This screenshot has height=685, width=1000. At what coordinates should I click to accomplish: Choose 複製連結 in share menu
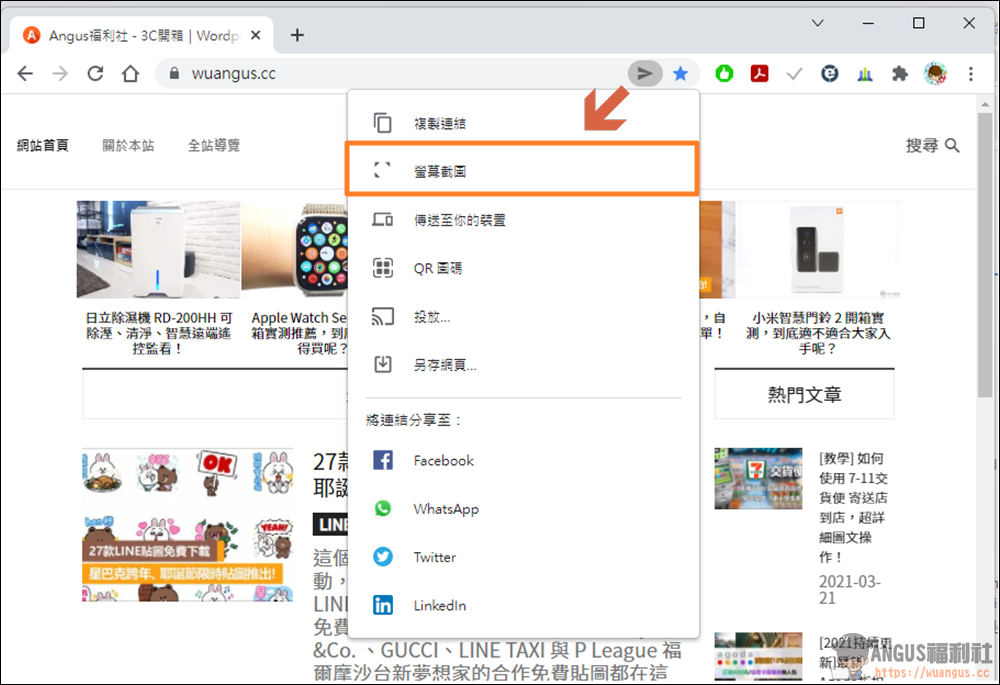pyautogui.click(x=523, y=123)
